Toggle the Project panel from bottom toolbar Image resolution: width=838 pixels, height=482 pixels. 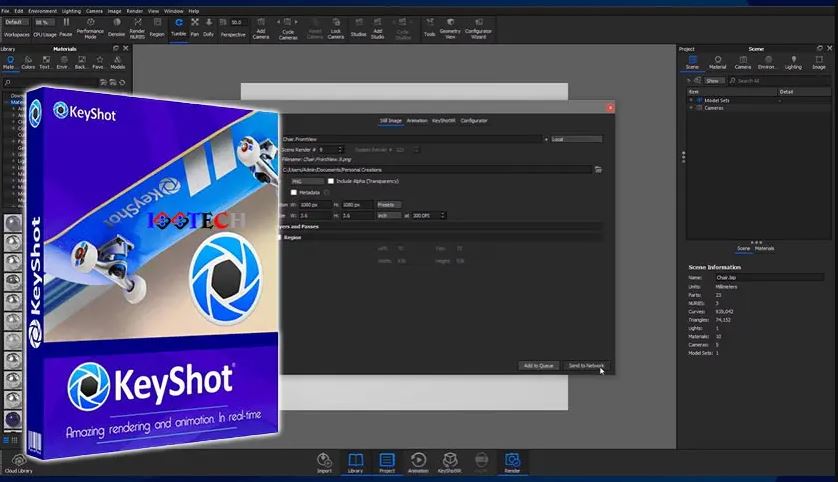point(387,463)
